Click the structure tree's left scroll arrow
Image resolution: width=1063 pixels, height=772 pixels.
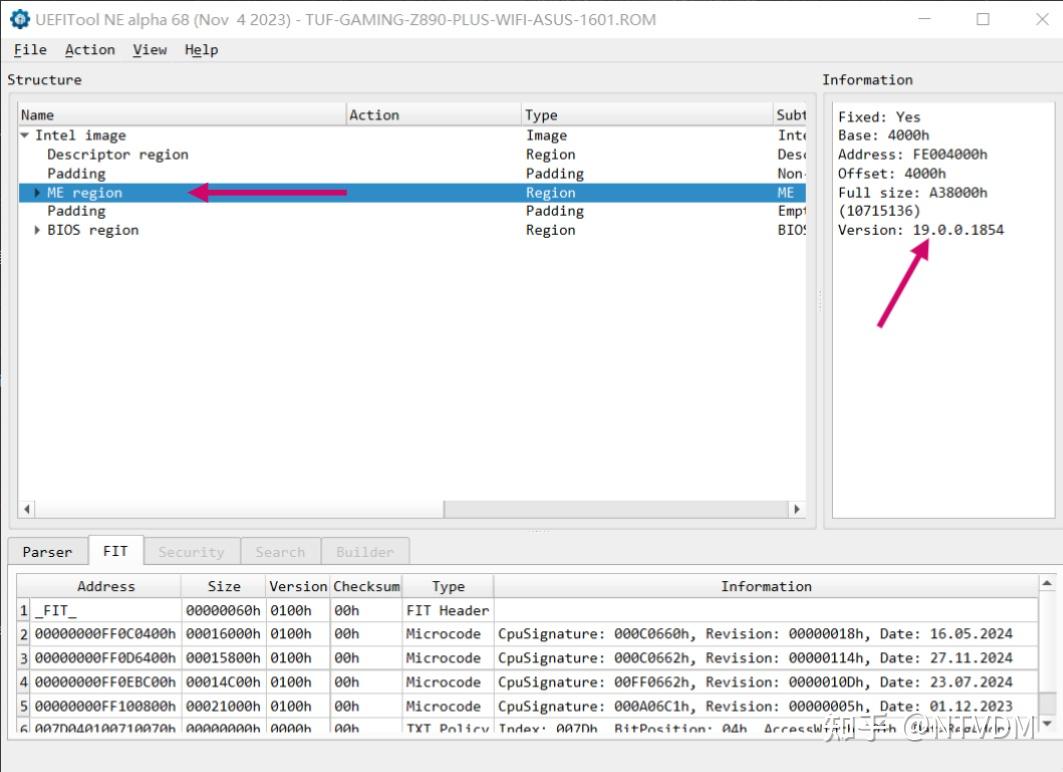pyautogui.click(x=27, y=509)
